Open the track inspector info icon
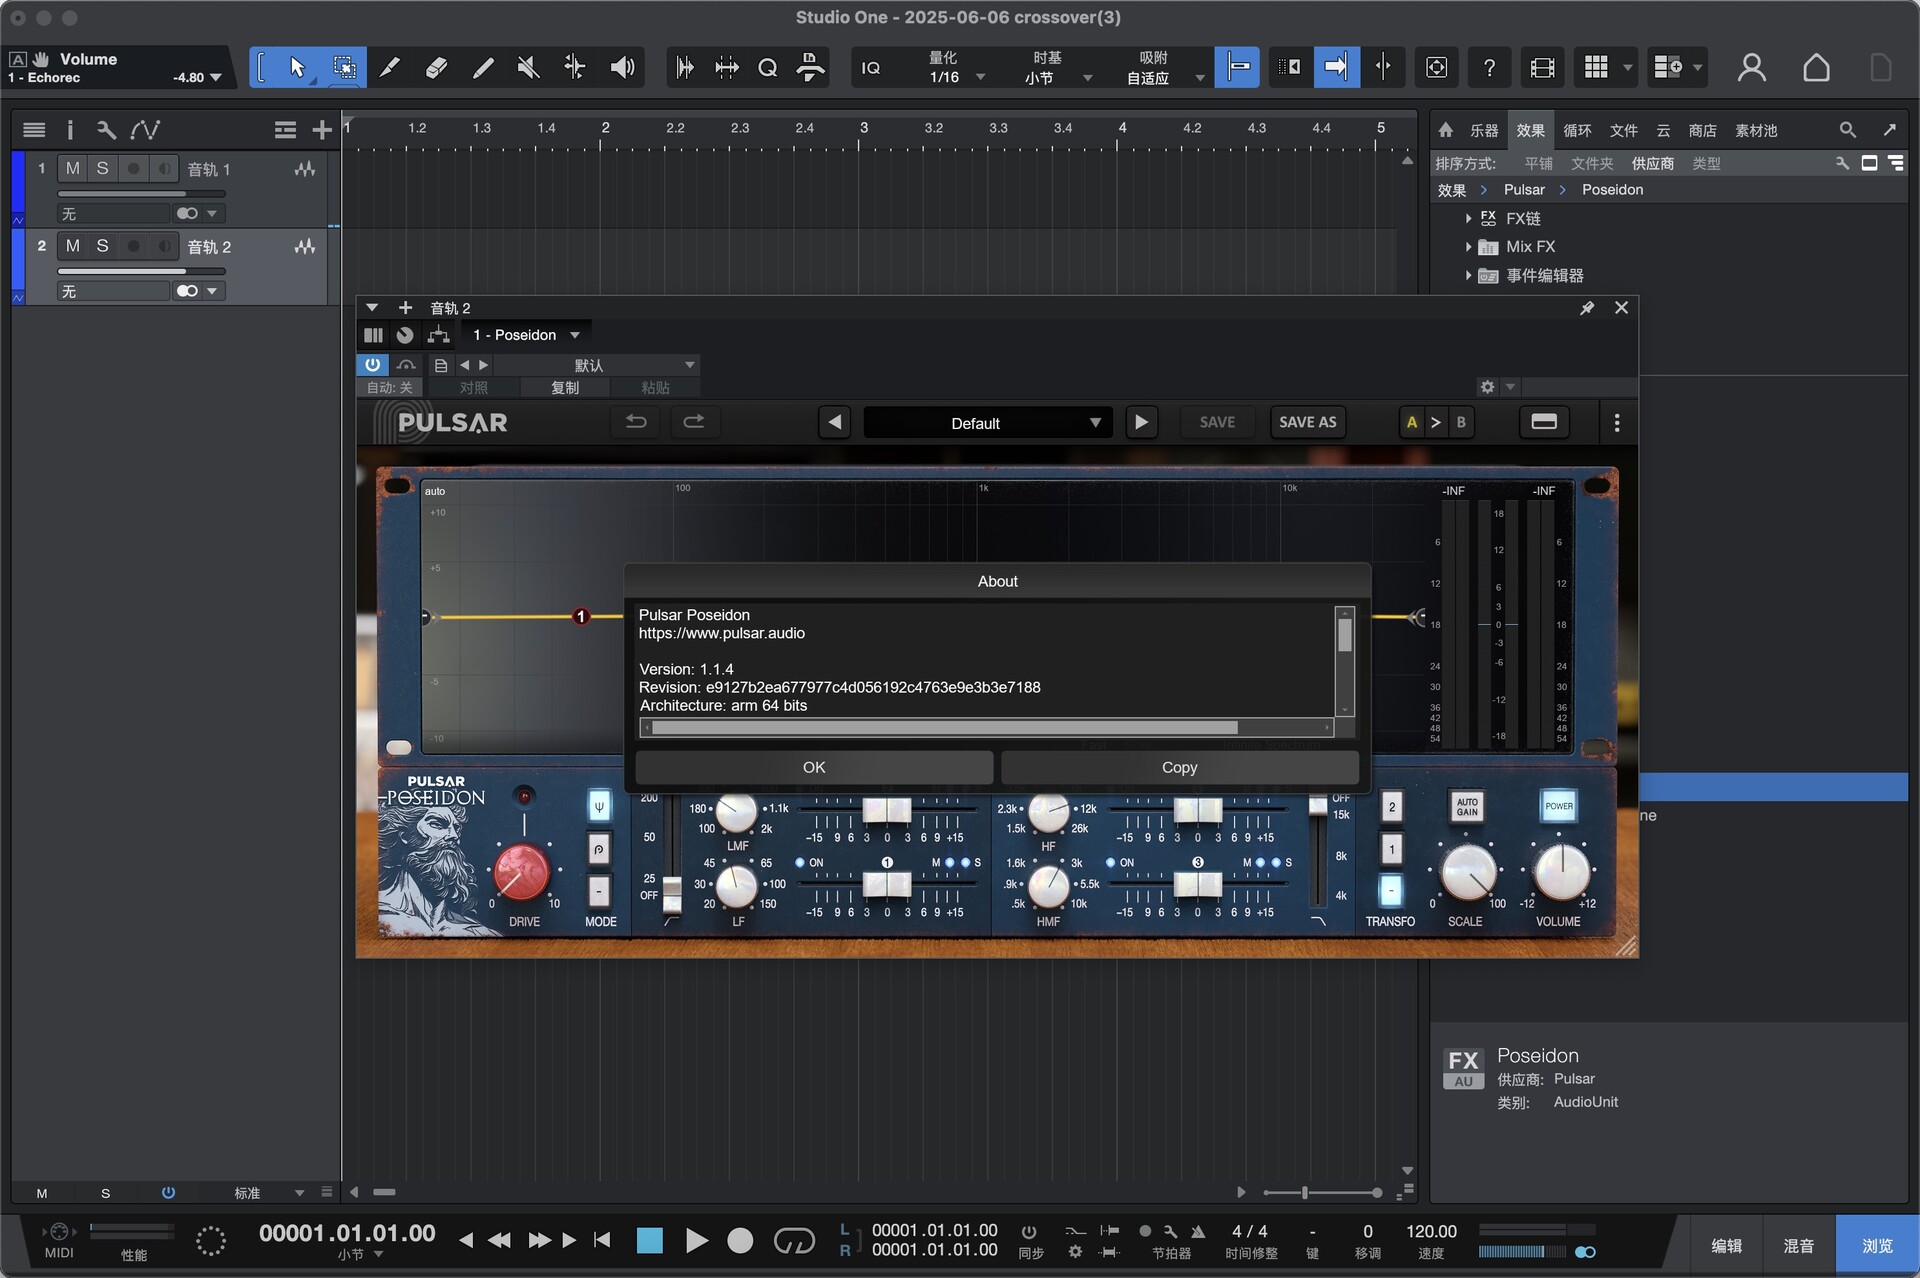 [x=70, y=130]
